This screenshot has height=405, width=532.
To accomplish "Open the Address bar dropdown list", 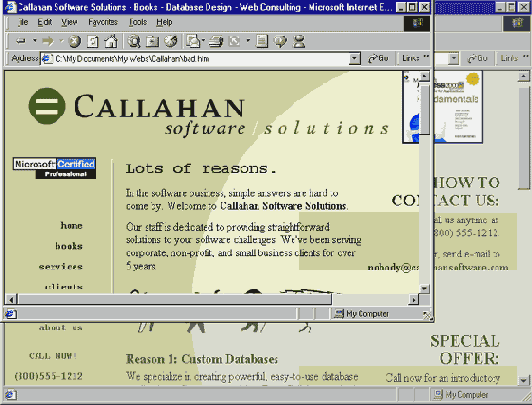I will click(x=354, y=58).
